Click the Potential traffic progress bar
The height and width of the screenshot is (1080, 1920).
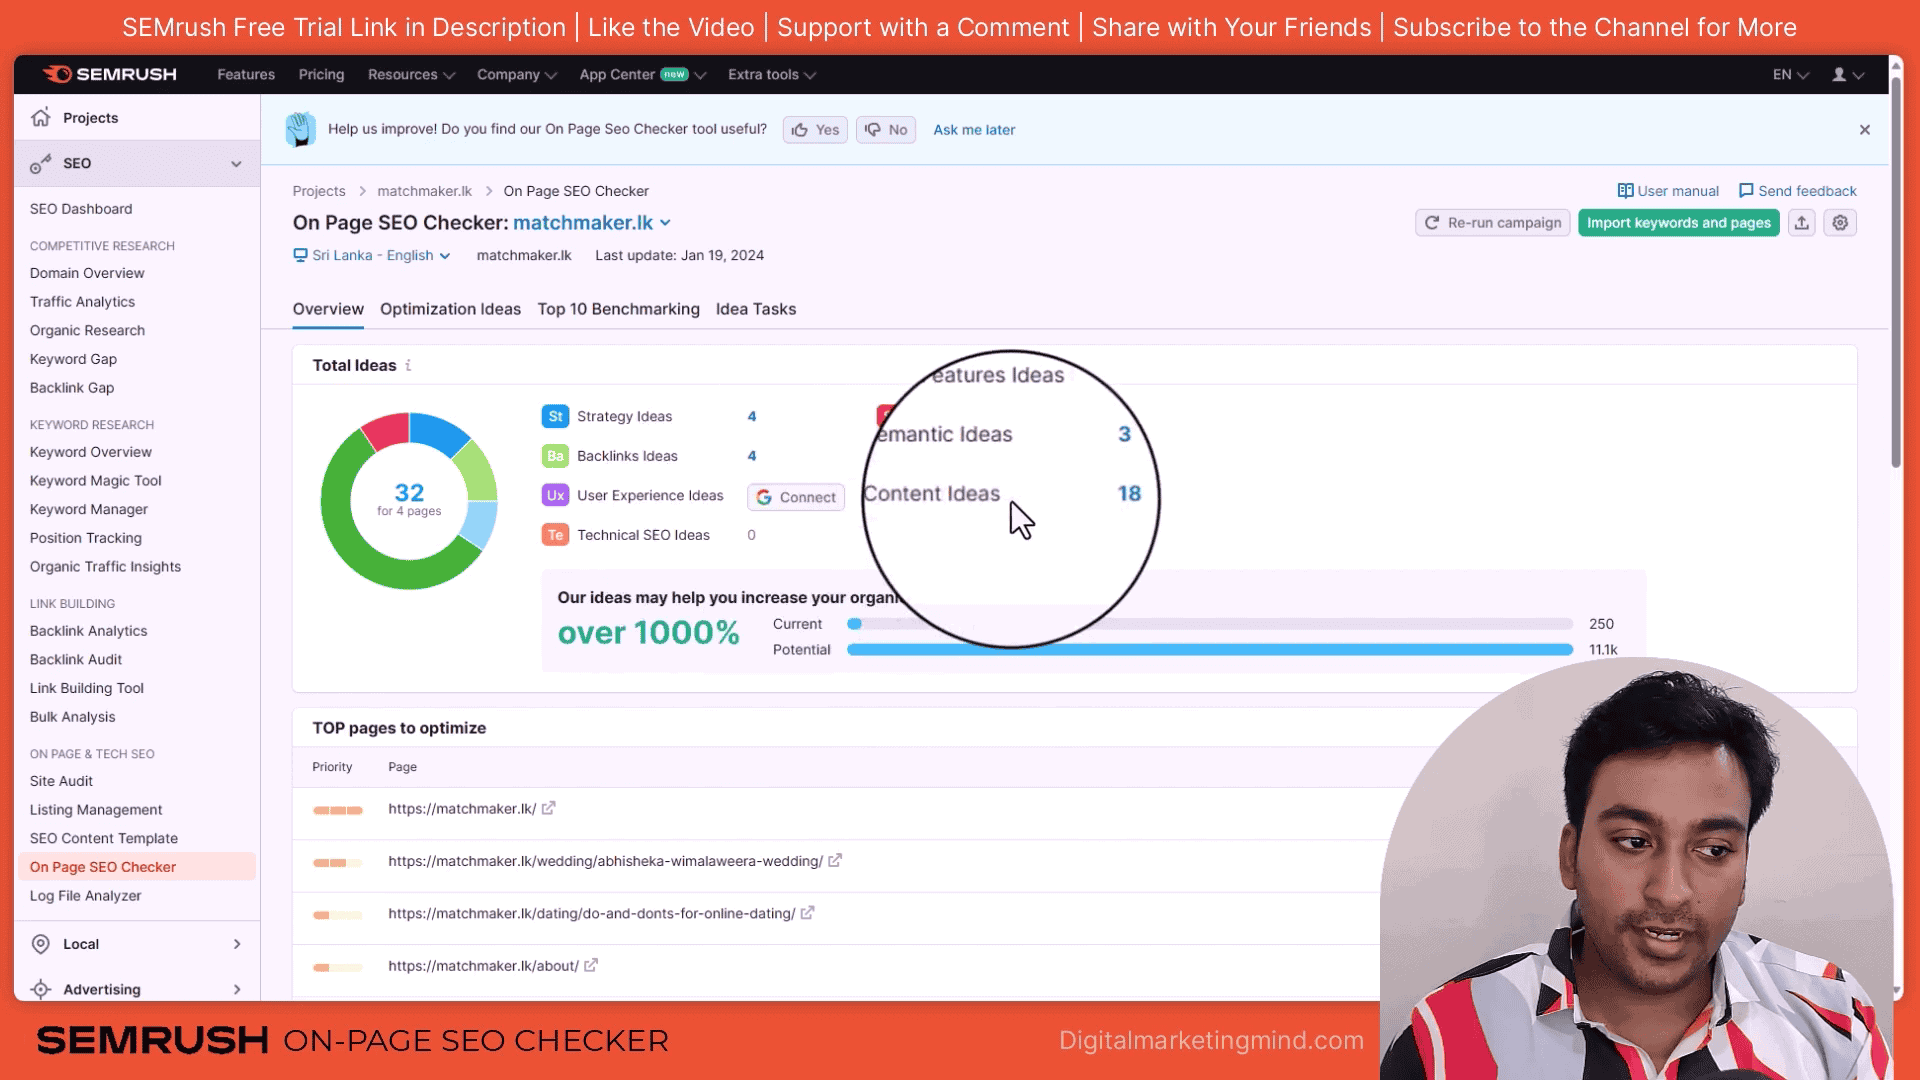click(x=1209, y=650)
